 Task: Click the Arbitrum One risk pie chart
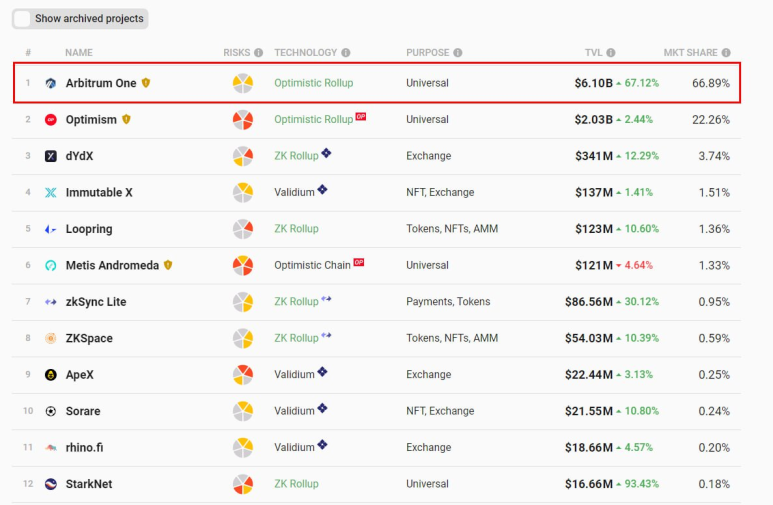243,83
